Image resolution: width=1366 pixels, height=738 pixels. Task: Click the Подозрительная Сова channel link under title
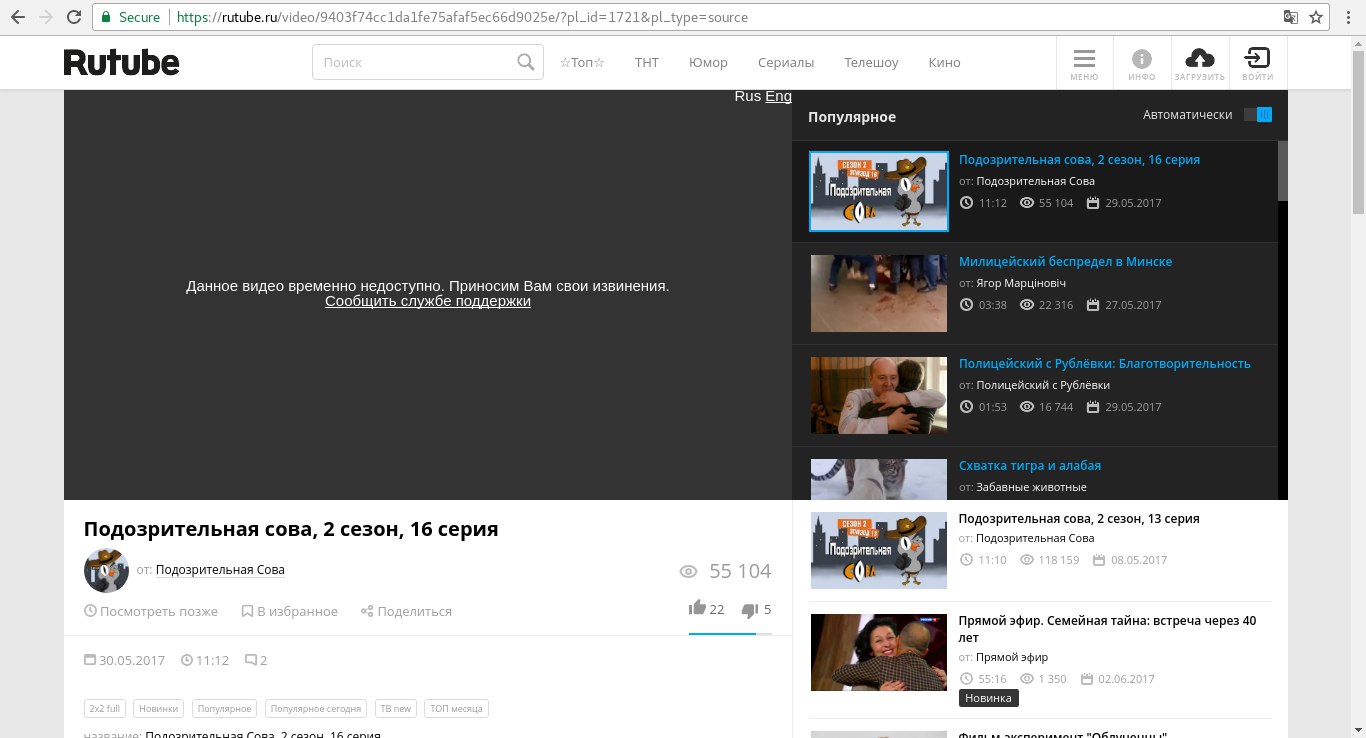tap(220, 570)
